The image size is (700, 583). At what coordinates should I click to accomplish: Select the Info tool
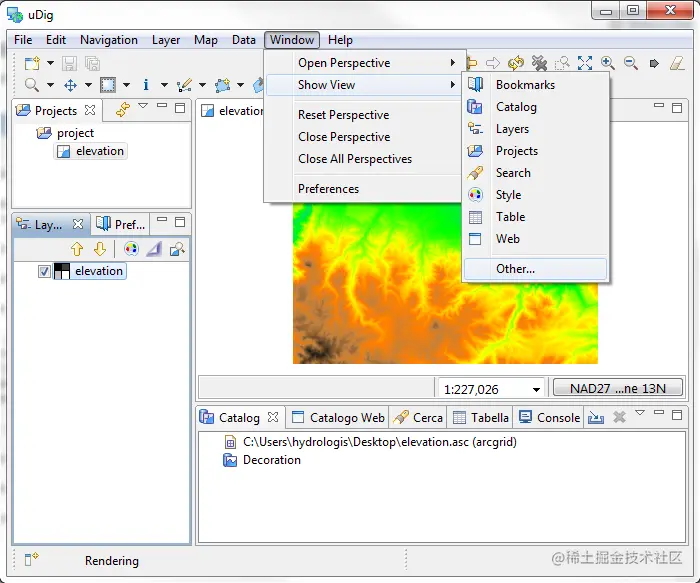pyautogui.click(x=146, y=85)
